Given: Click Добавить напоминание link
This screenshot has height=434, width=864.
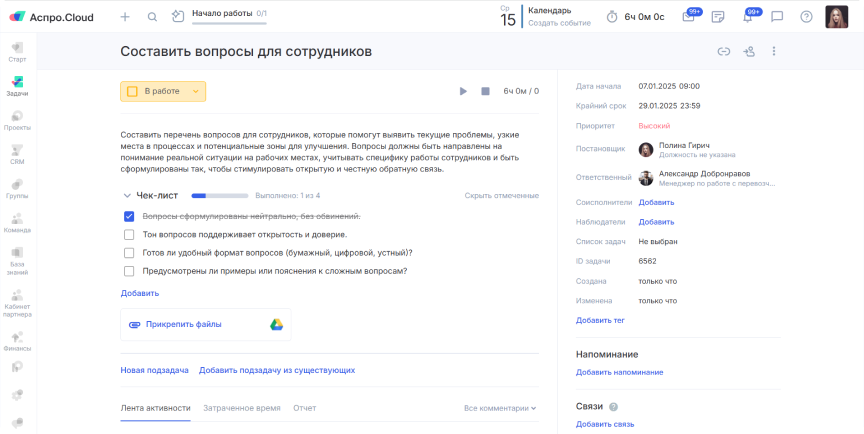Looking at the screenshot, I should click(619, 372).
